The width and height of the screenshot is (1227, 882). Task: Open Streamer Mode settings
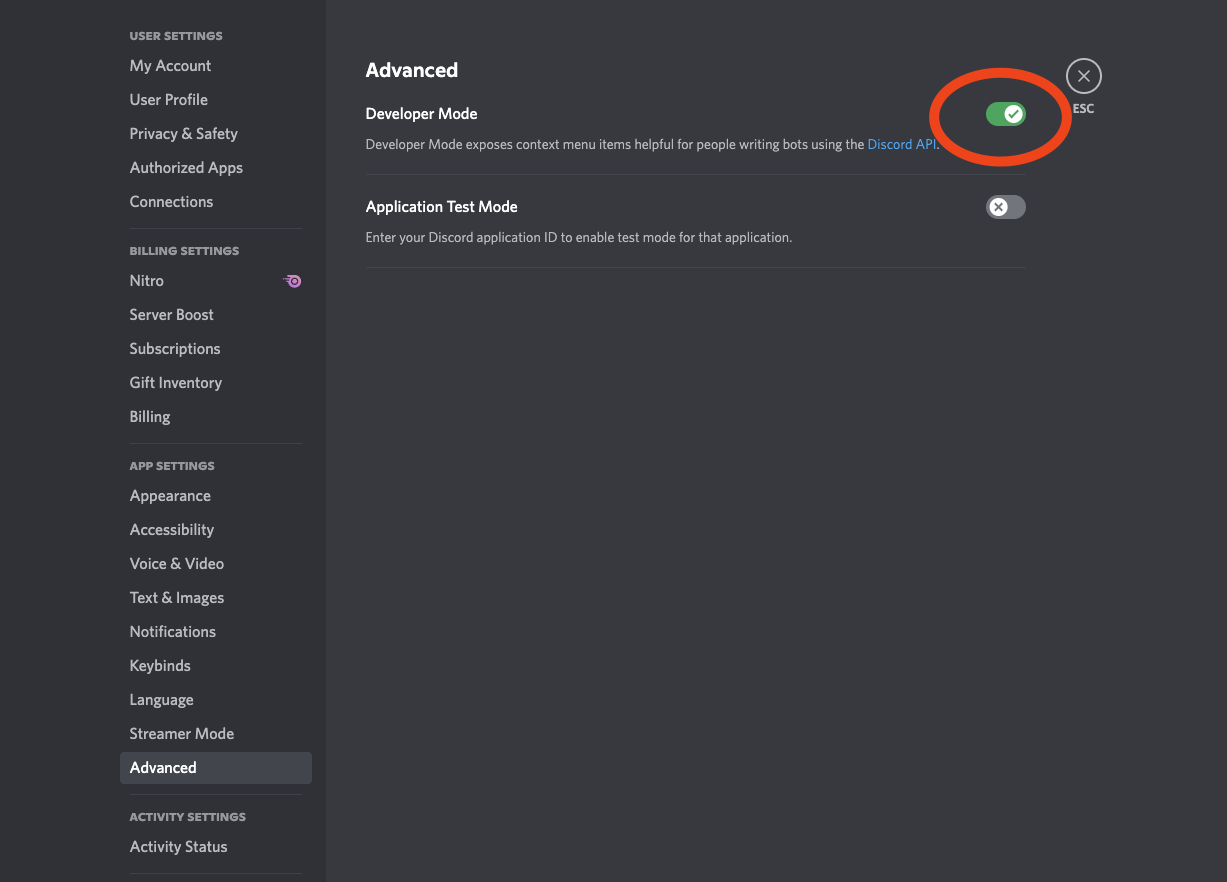click(181, 733)
